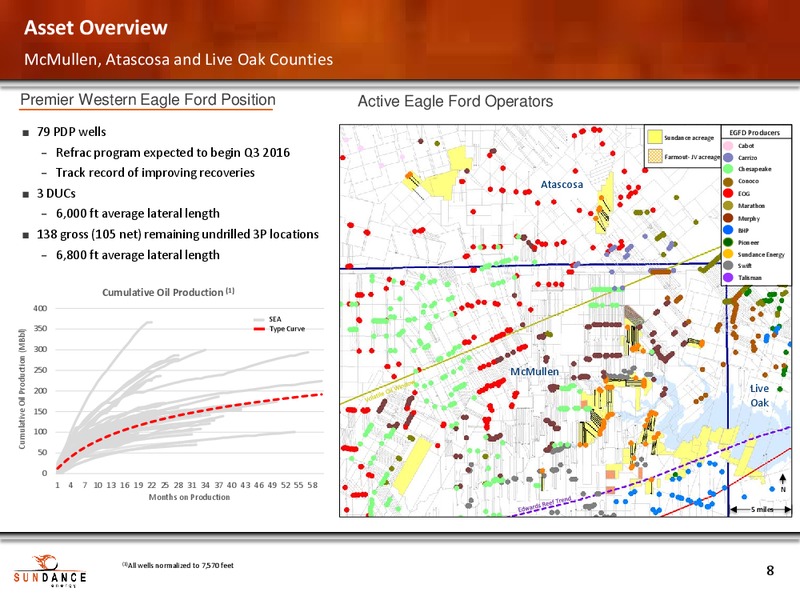Viewport: 800px width, 600px height.
Task: Select the Swift gray legend dot
Action: [x=728, y=266]
